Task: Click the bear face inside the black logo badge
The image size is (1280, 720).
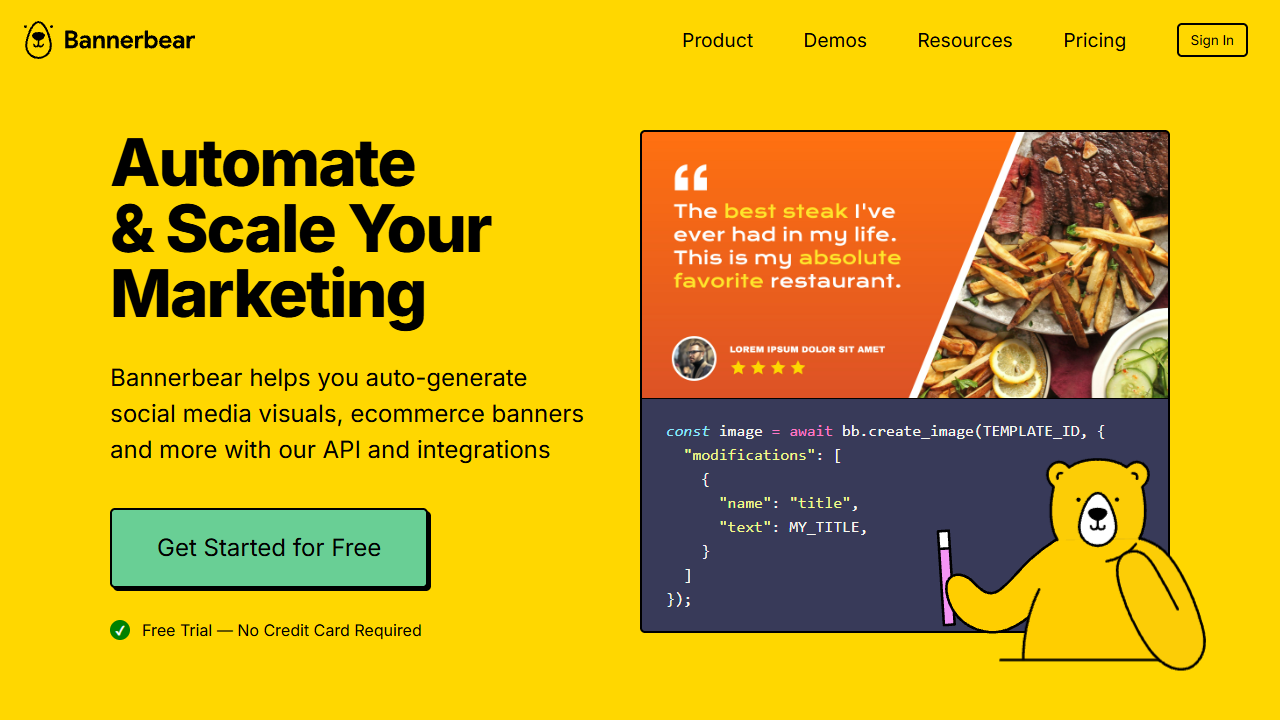Action: pos(36,40)
